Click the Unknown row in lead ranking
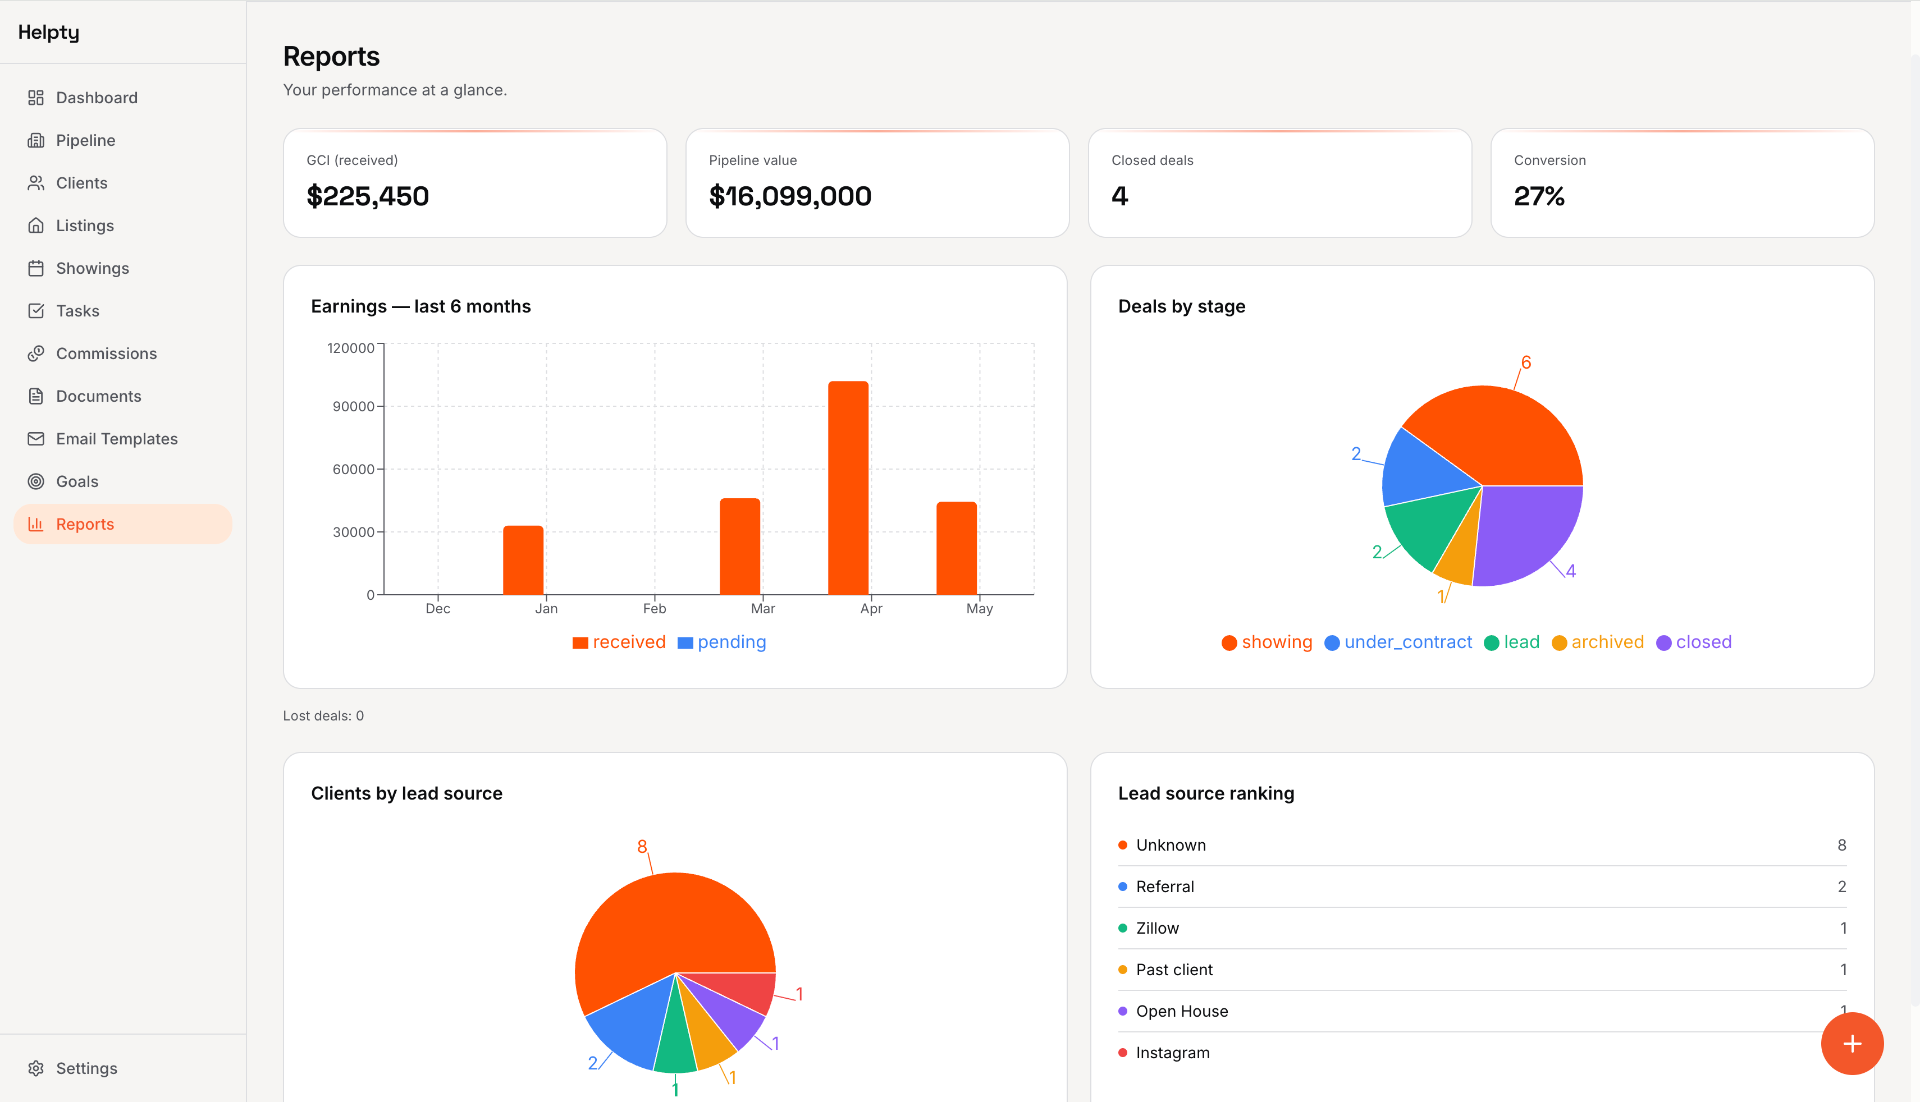1920x1102 pixels. pos(1482,846)
